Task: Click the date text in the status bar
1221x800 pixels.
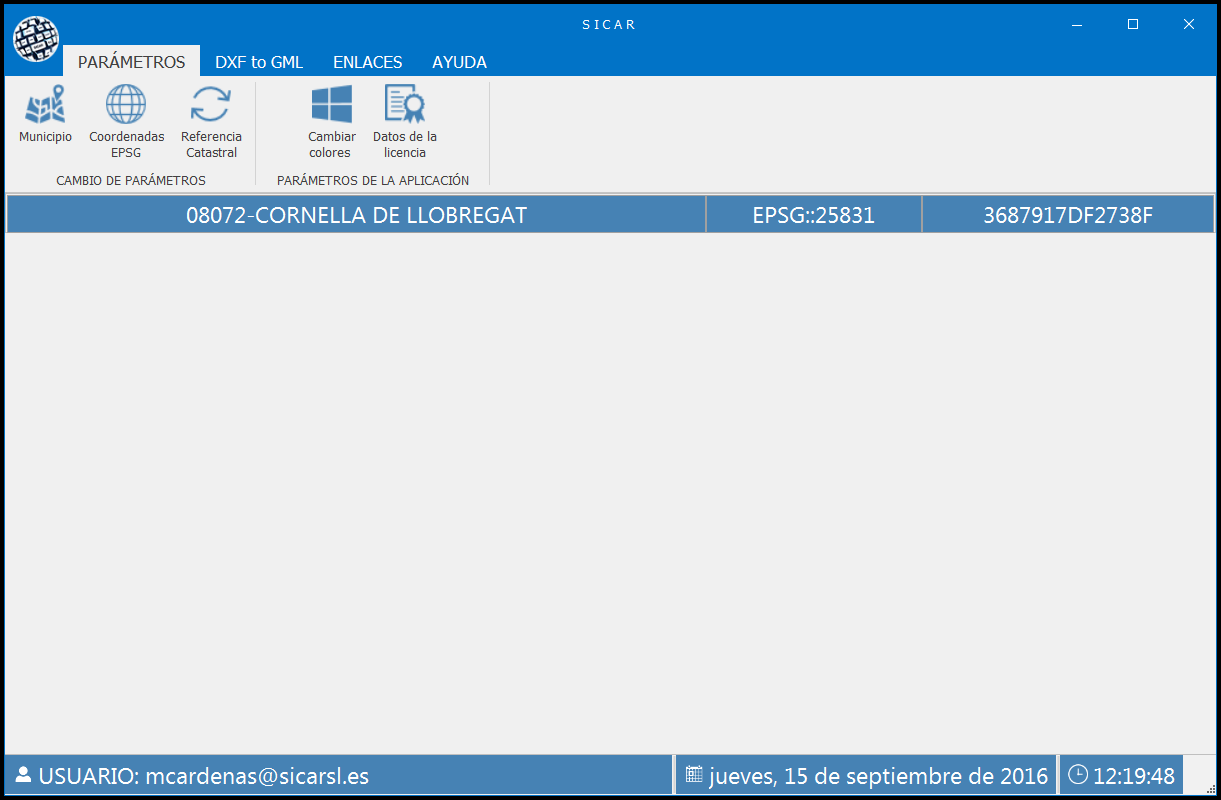Action: (878, 776)
